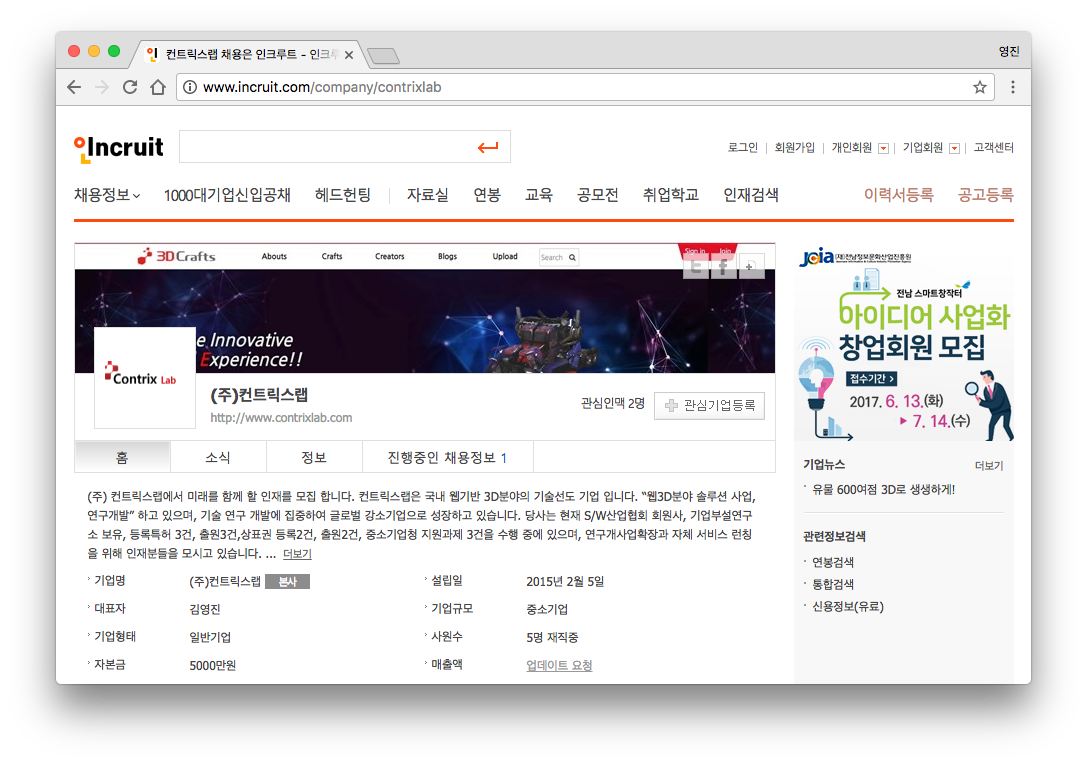Bookmark this page with the star icon
1087x764 pixels.
(980, 87)
